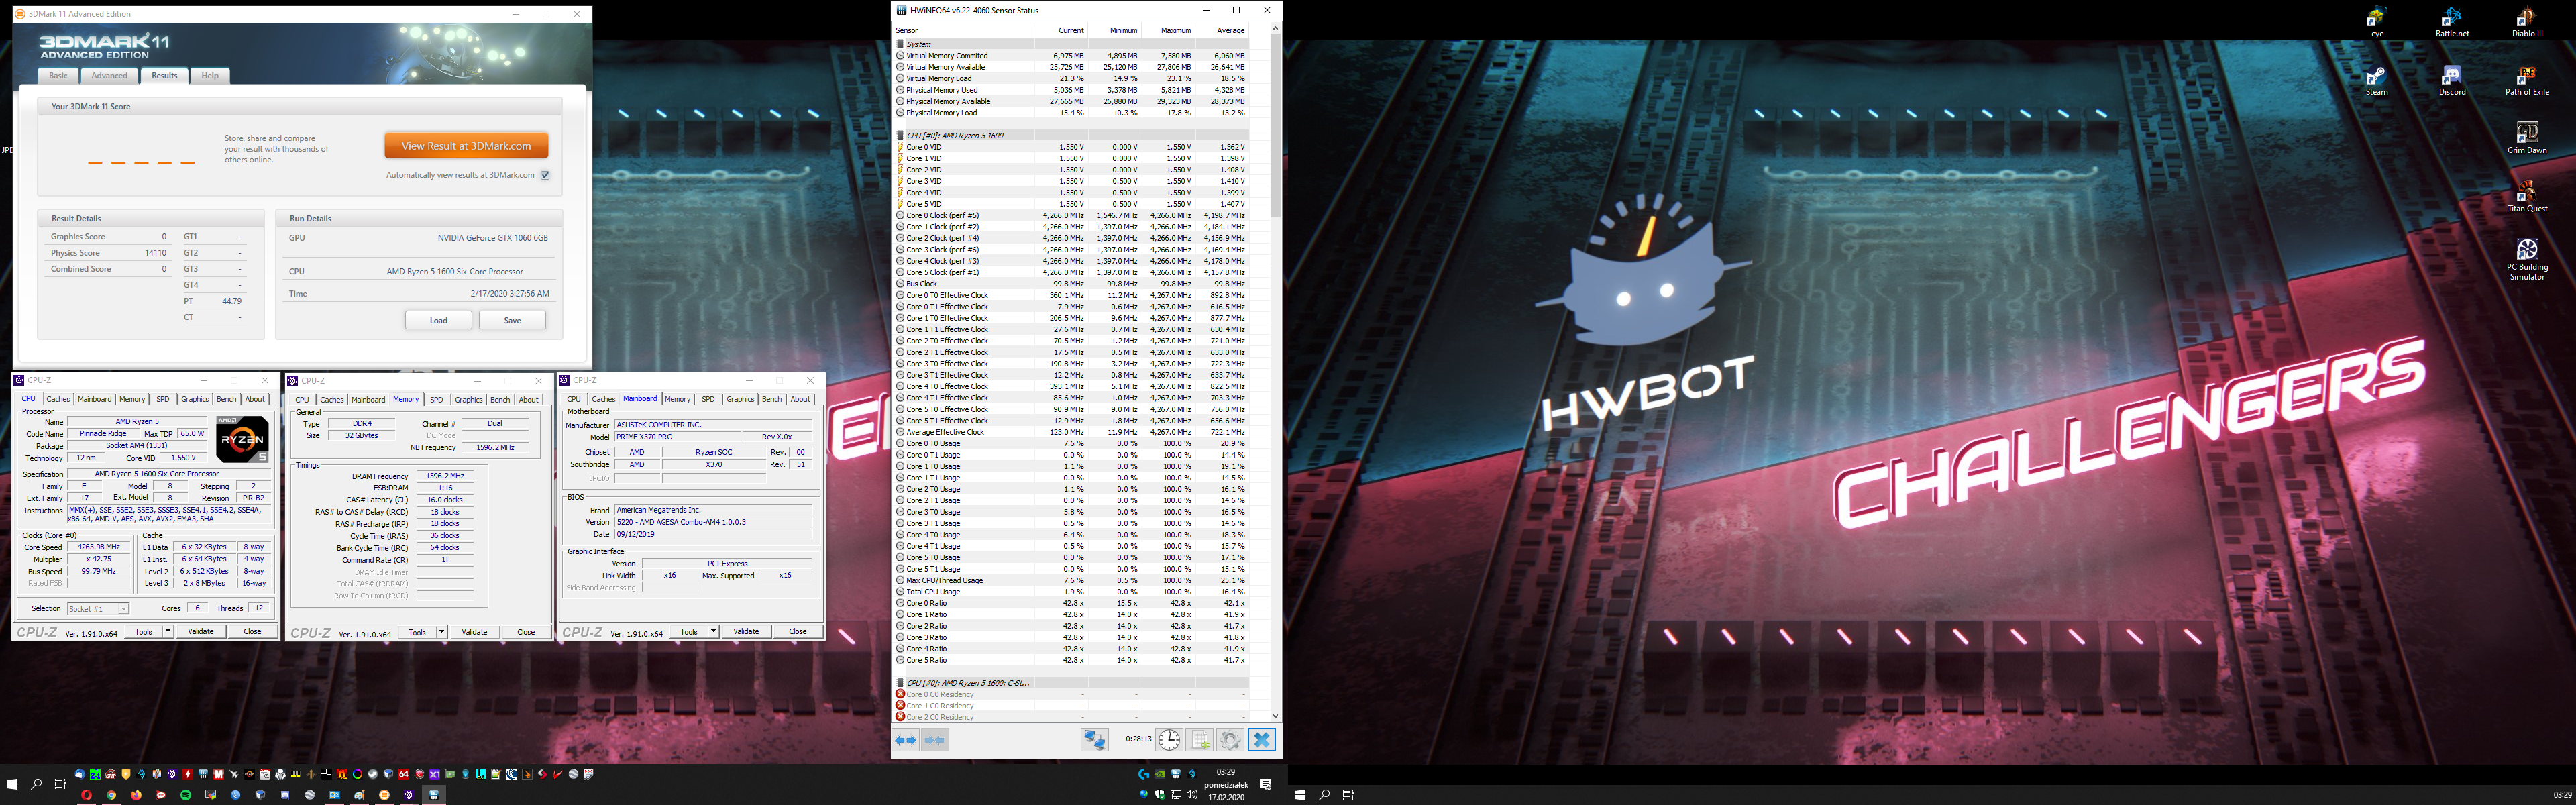
Task: Click Core Speed value 4263.98 MHz
Action: 99,547
